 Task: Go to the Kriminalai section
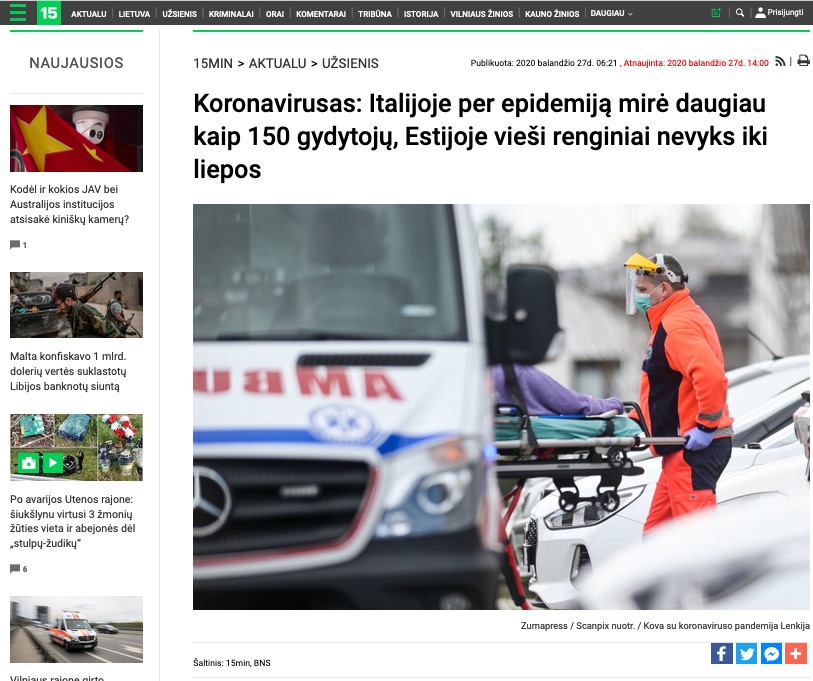[231, 14]
